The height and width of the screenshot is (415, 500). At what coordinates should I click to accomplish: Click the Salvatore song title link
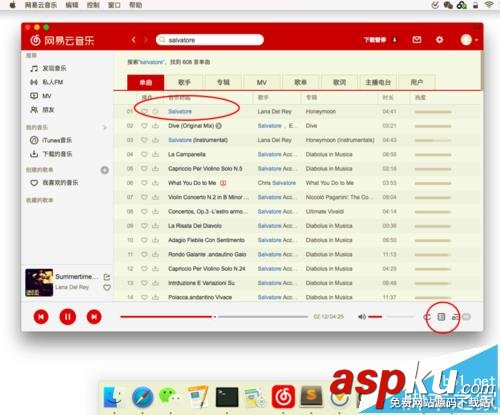coord(180,111)
